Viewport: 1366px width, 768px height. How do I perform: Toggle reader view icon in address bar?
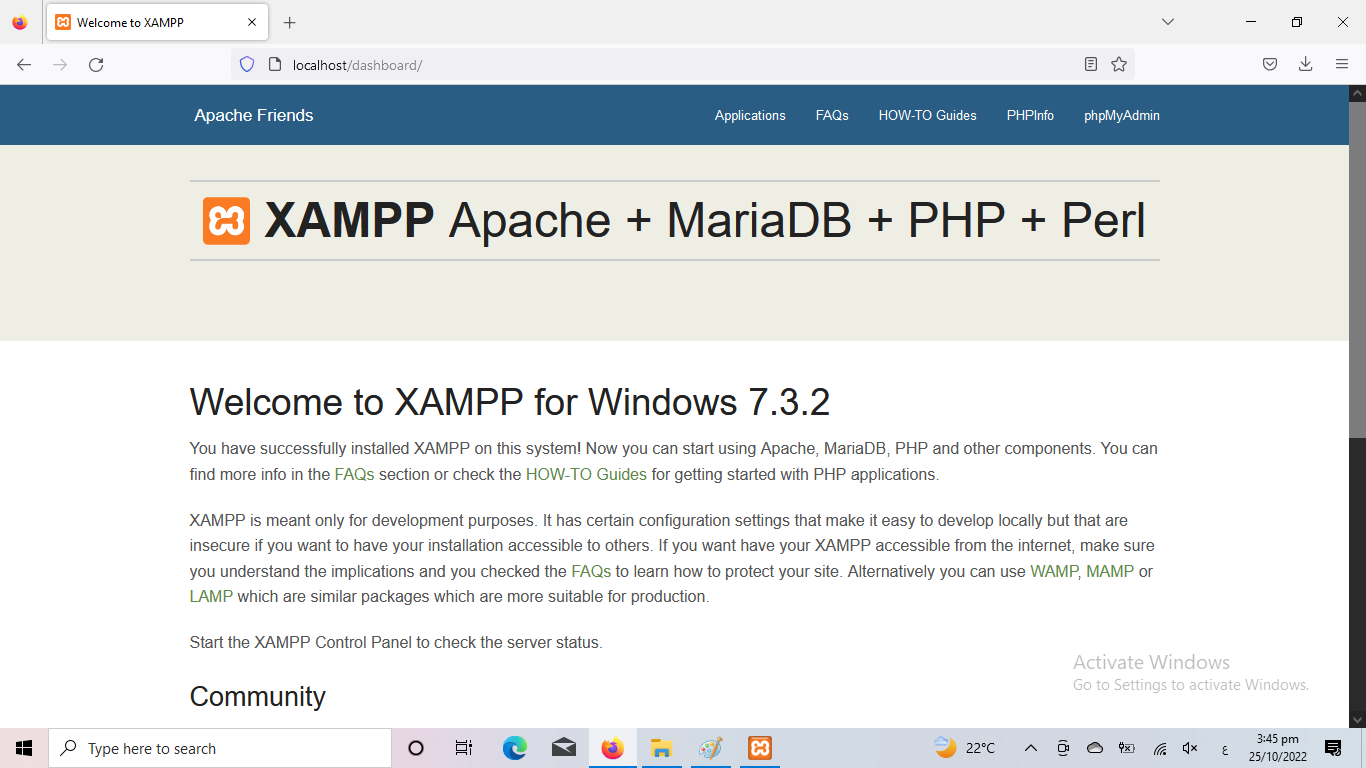tap(1091, 65)
